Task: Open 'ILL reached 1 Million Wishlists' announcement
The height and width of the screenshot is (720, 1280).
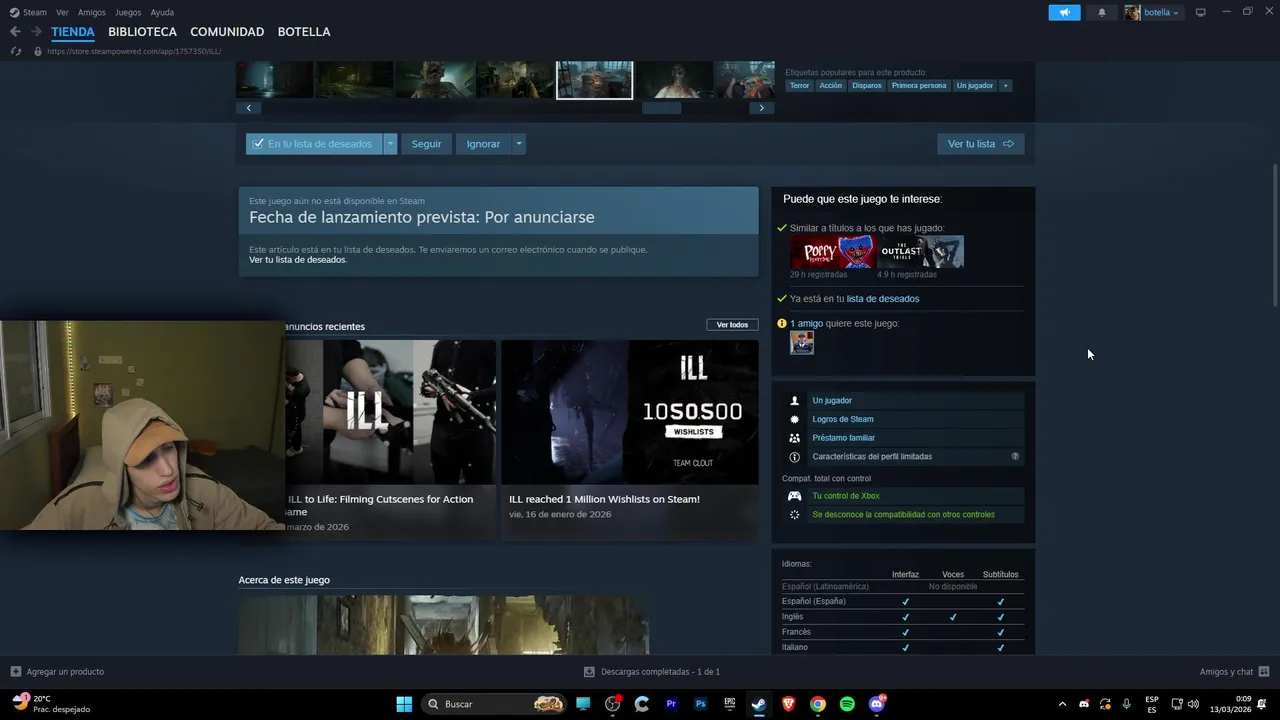Action: click(630, 440)
